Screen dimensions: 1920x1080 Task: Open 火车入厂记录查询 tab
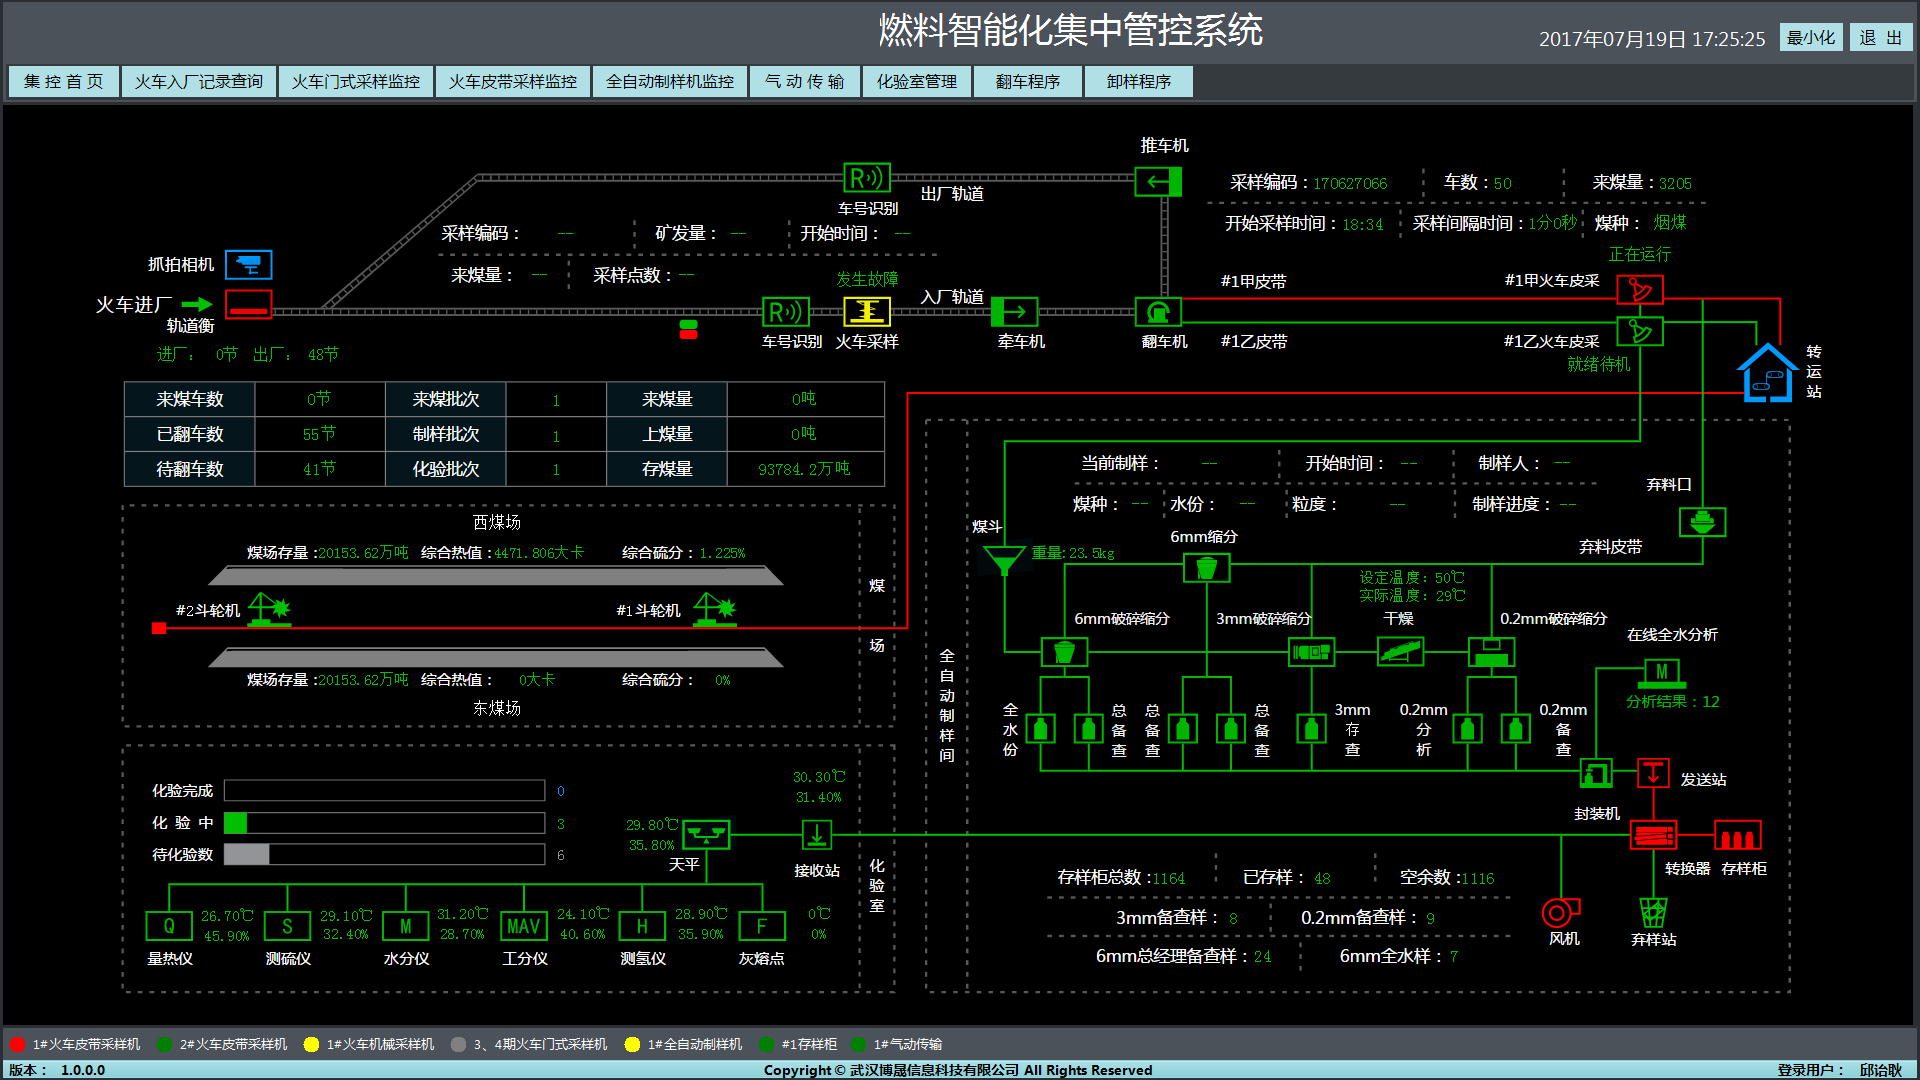coord(198,82)
